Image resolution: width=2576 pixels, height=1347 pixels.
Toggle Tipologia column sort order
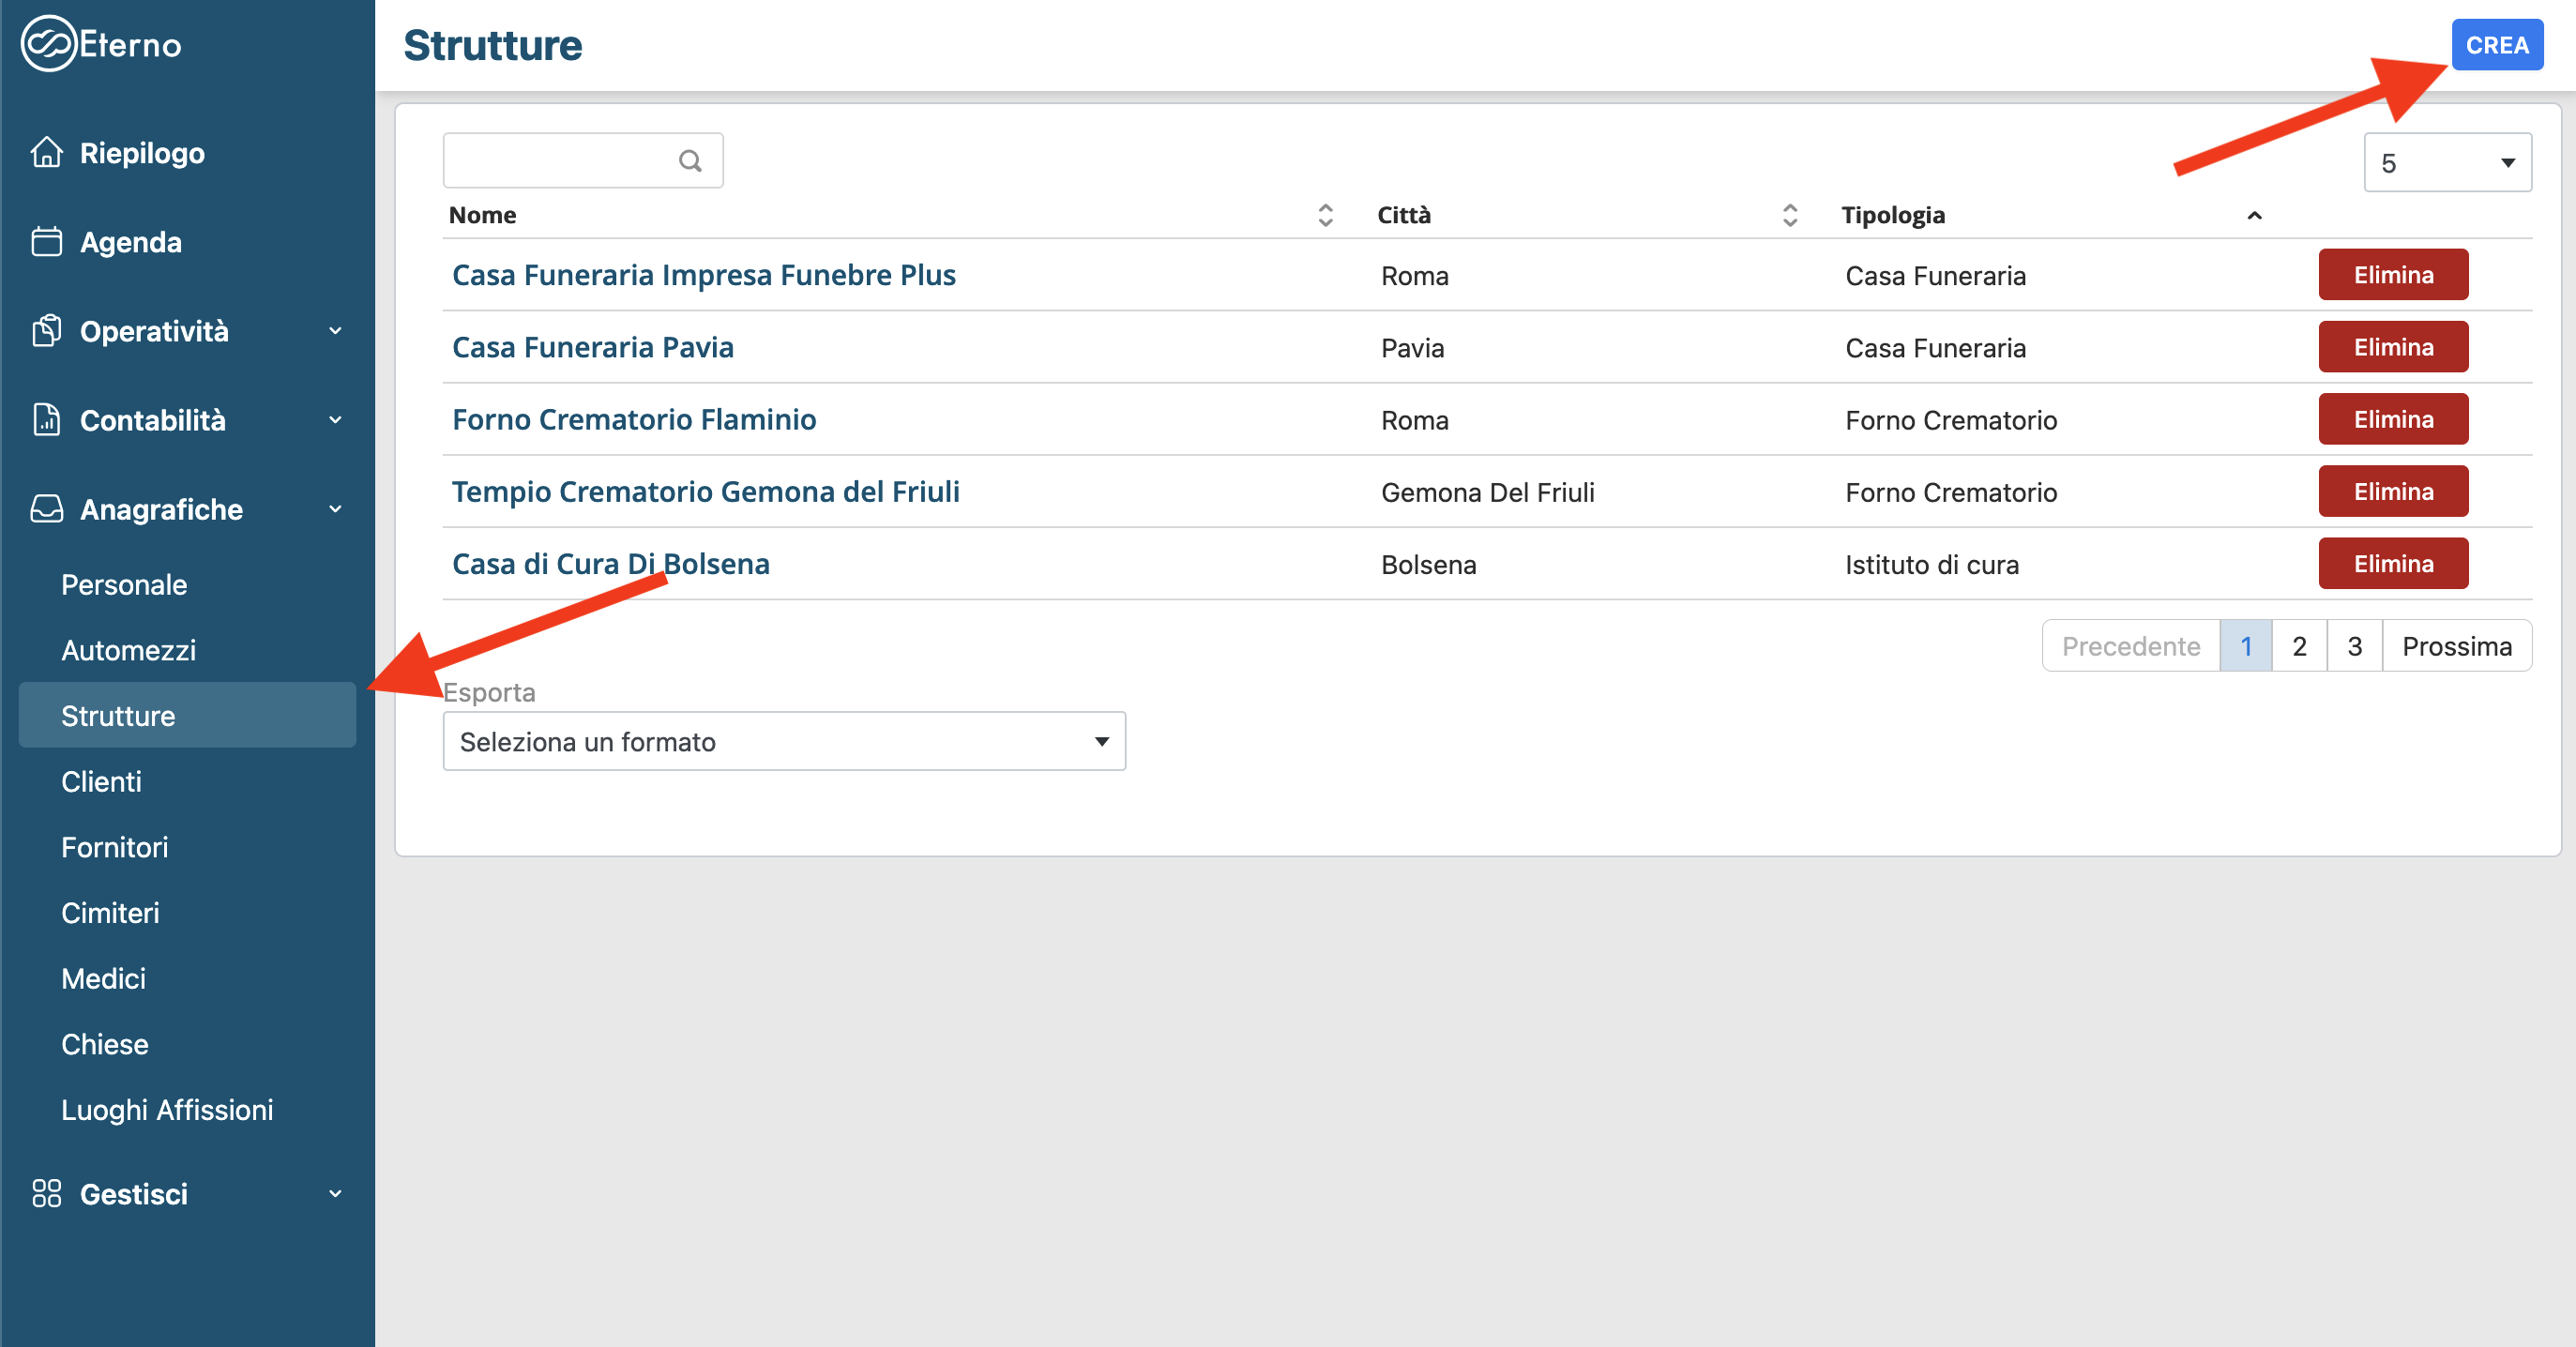point(2254,215)
